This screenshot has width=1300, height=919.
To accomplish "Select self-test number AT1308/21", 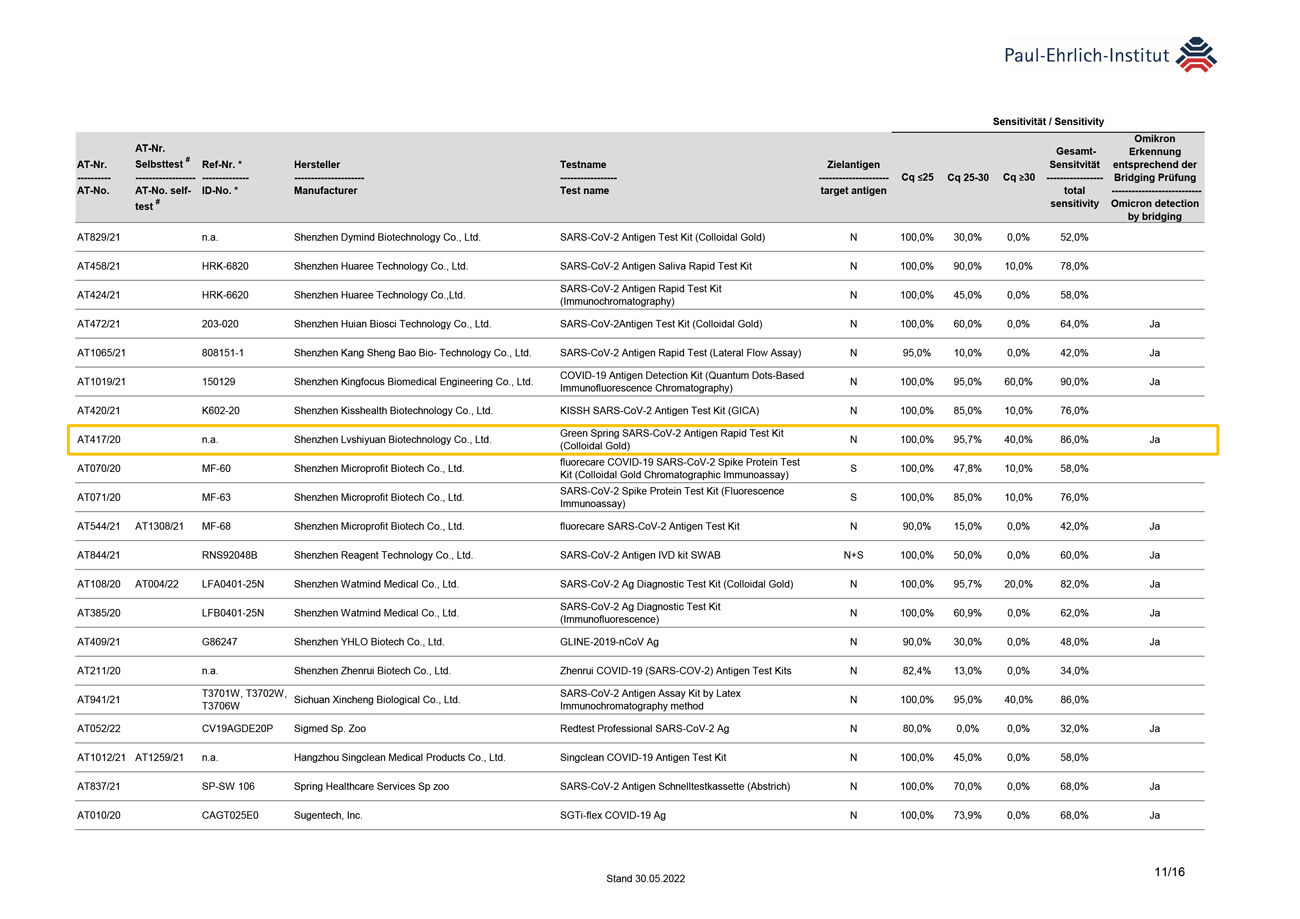I will [159, 527].
